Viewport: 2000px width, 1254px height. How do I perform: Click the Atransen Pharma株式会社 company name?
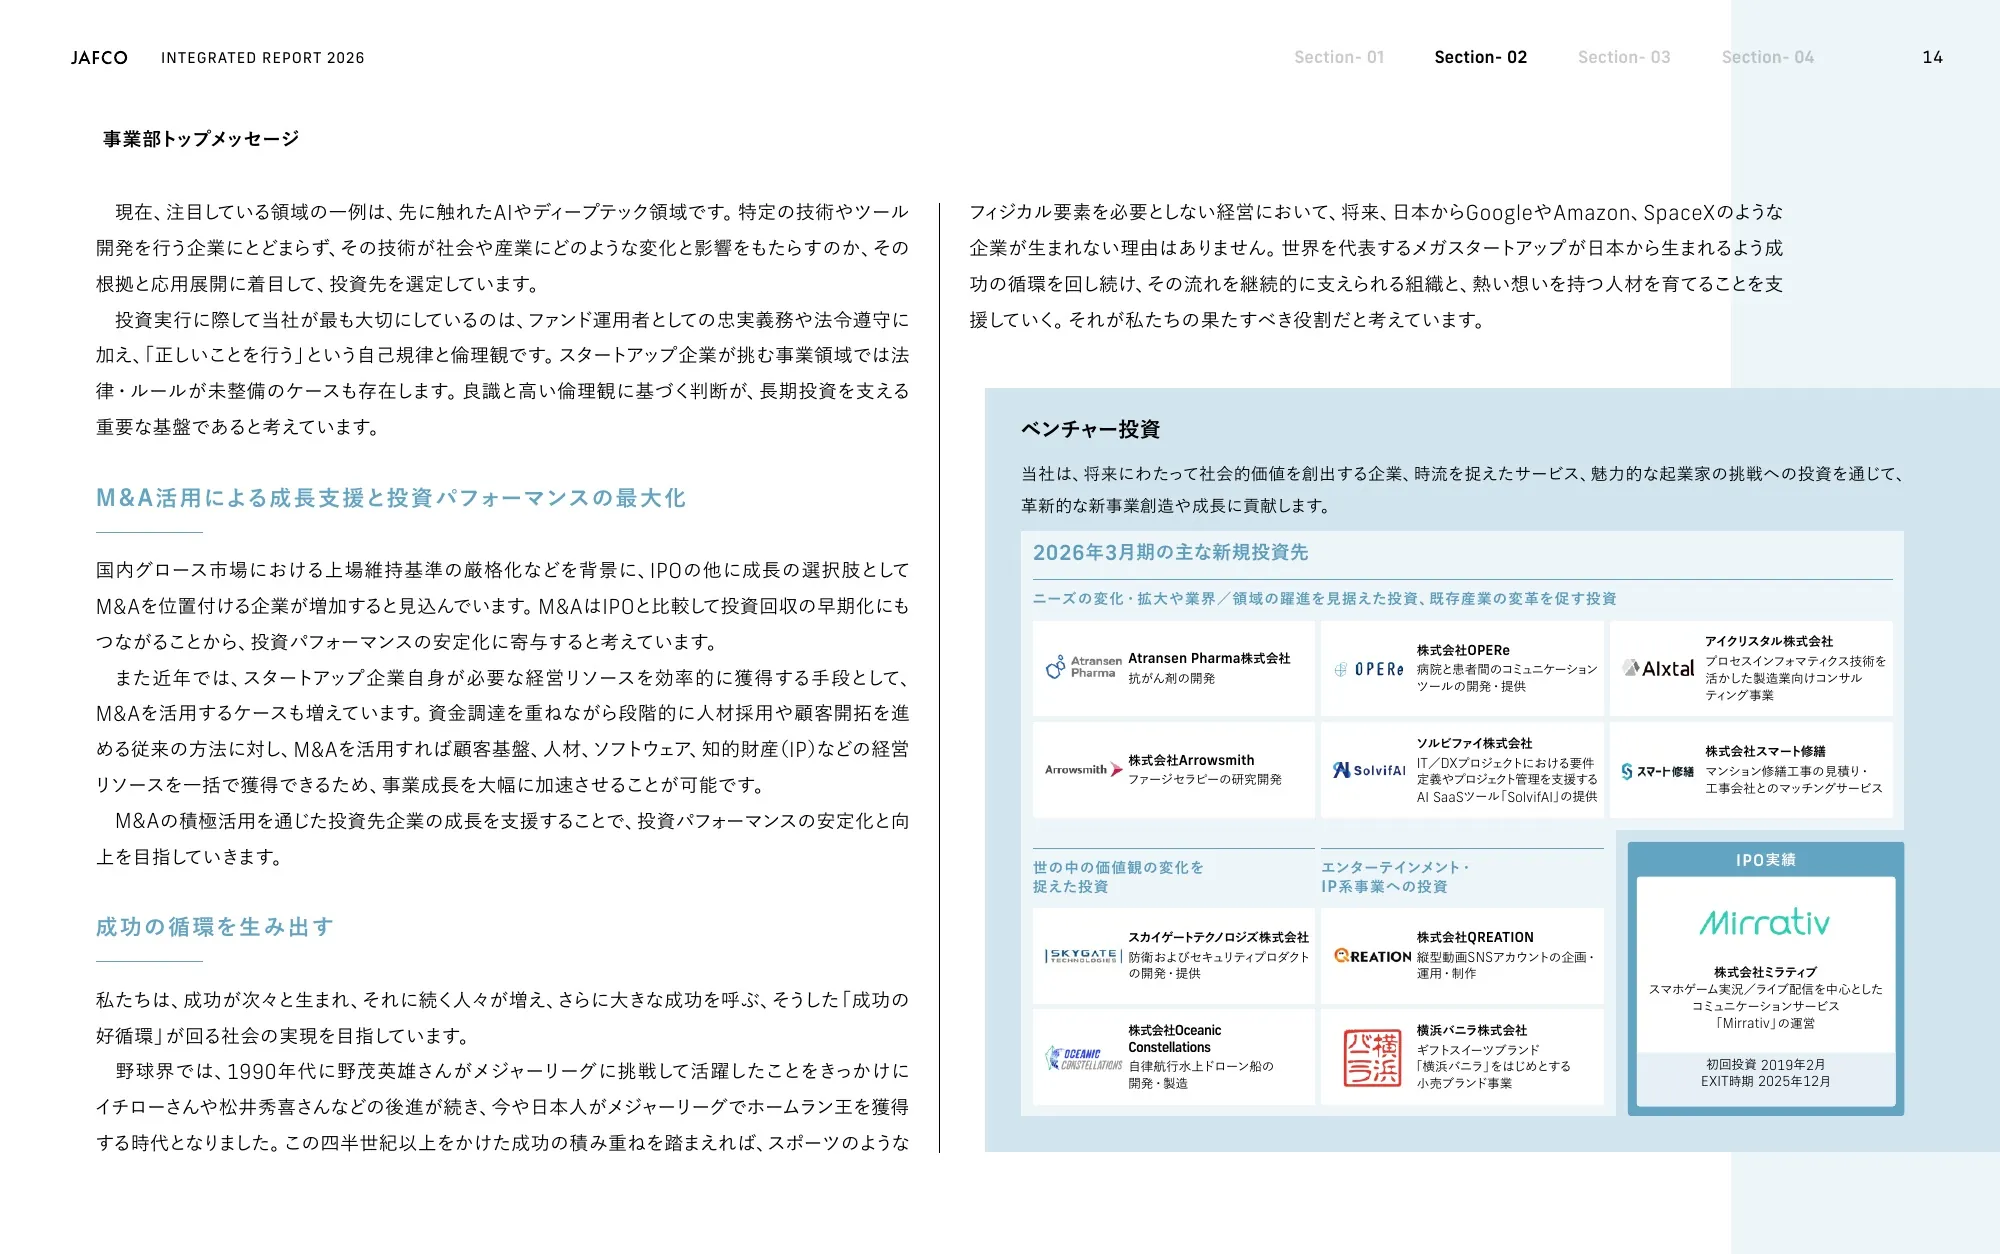(x=1209, y=658)
